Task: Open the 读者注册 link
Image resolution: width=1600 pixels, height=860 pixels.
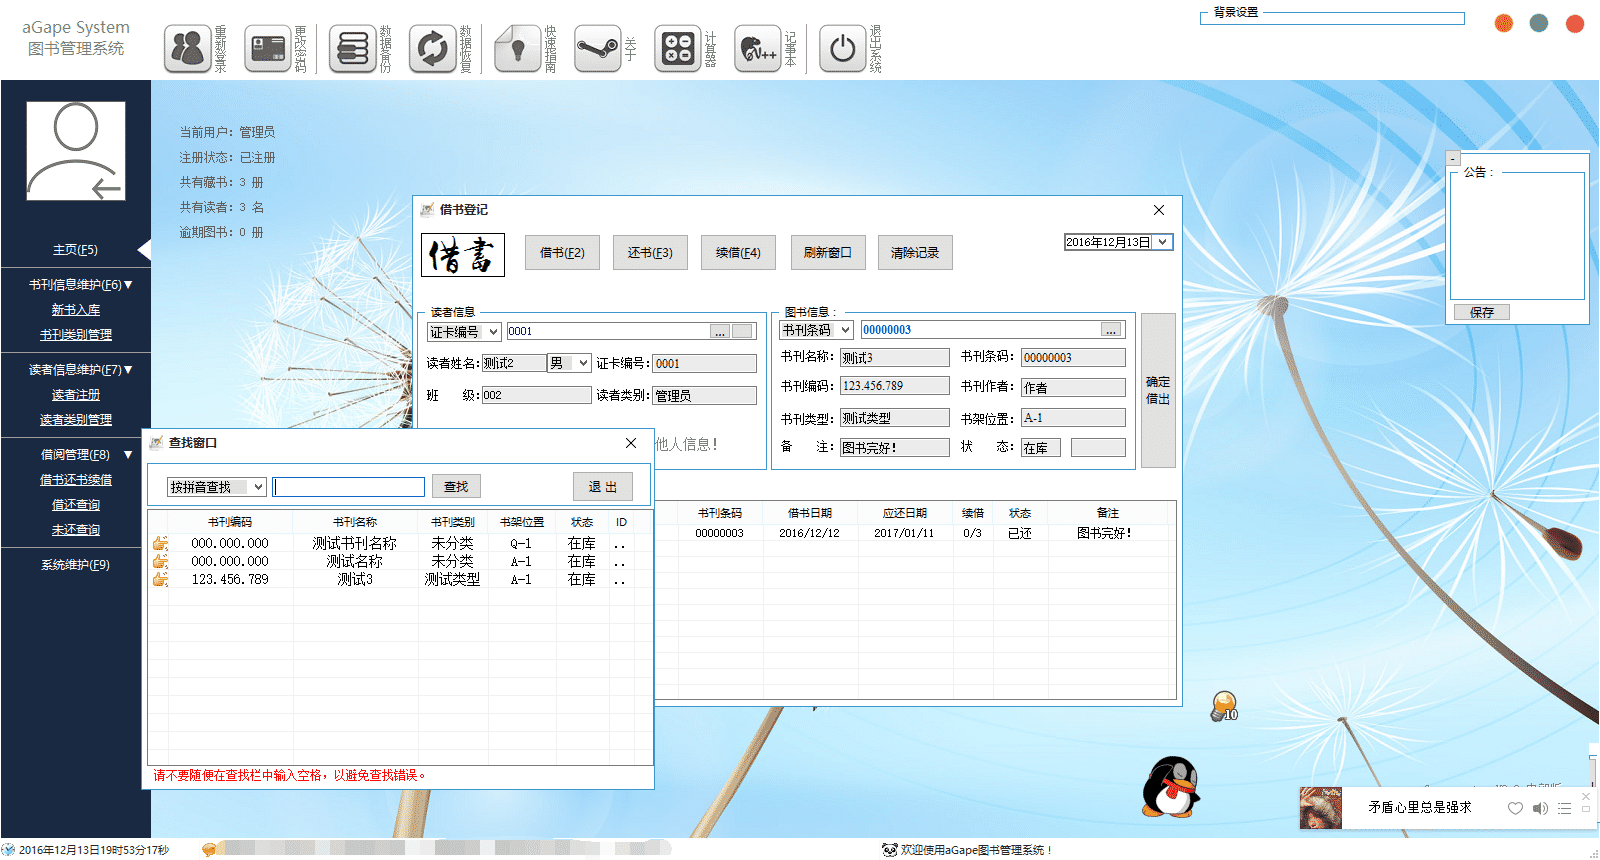Action: (x=76, y=395)
